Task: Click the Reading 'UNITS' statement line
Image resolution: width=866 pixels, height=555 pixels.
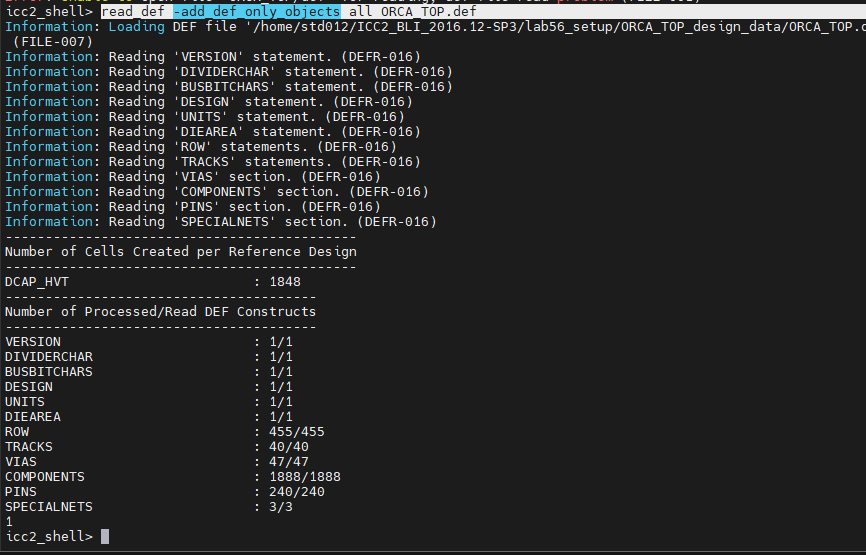Action: 205,117
